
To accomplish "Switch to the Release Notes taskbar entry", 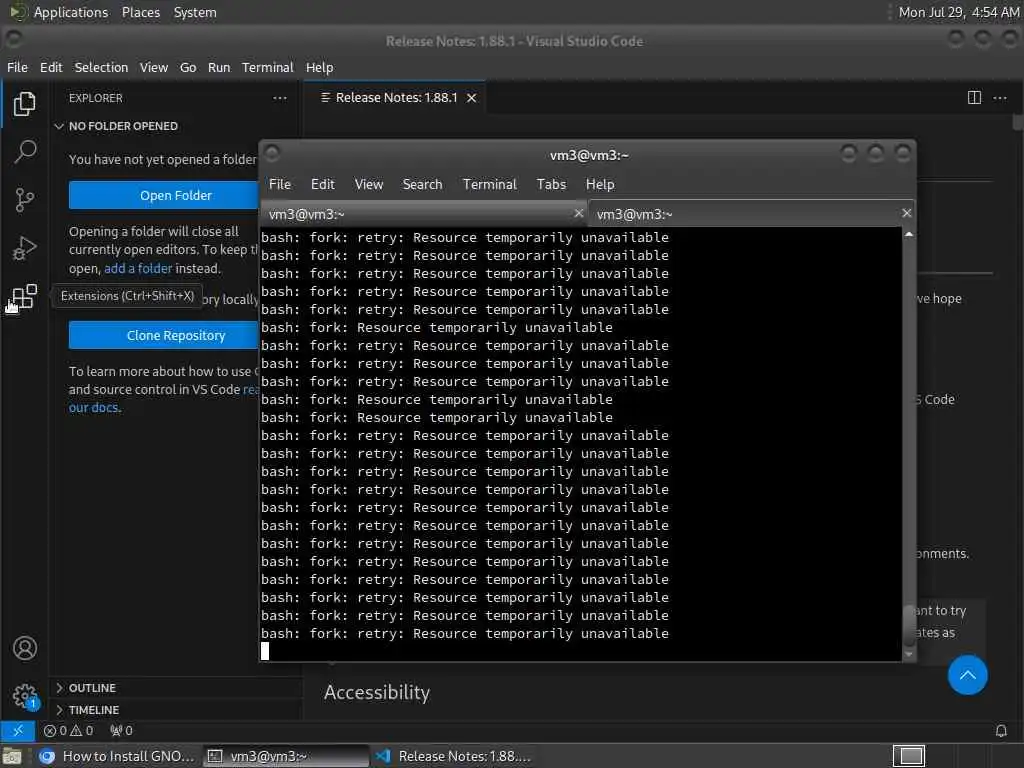I will point(455,756).
